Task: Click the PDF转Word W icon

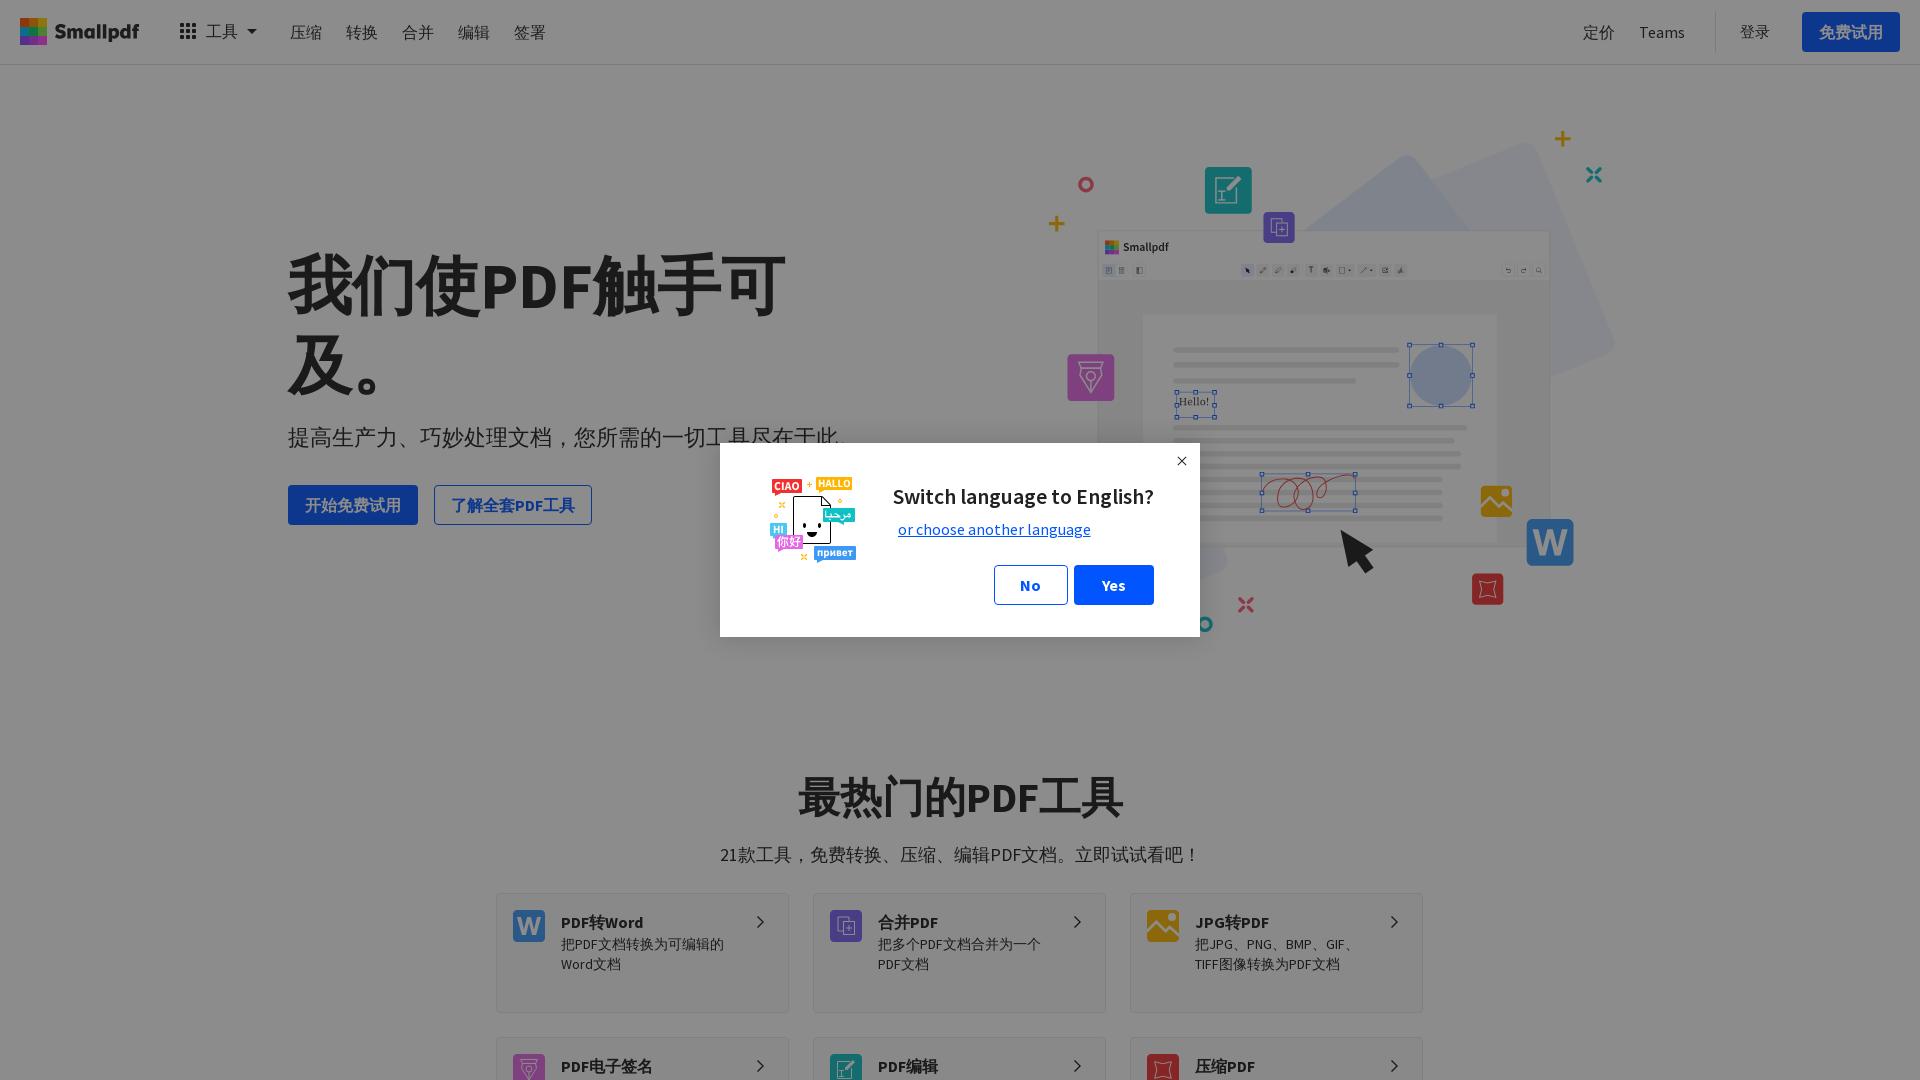Action: pos(529,926)
